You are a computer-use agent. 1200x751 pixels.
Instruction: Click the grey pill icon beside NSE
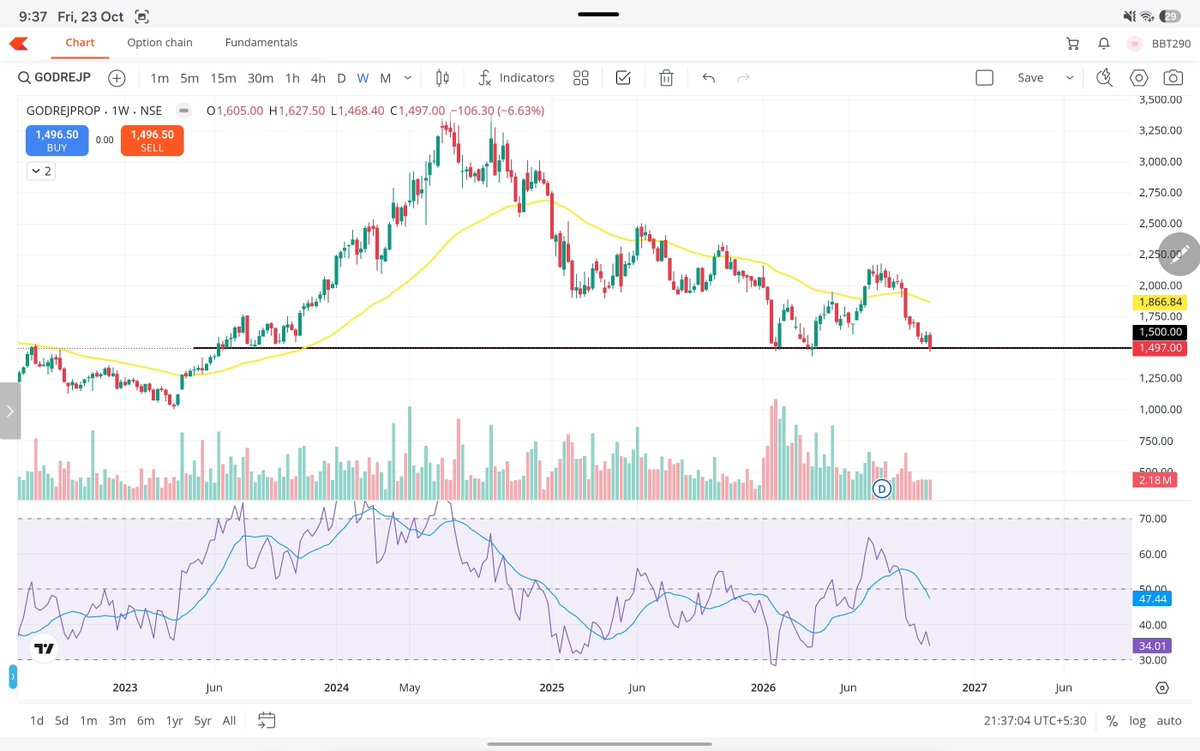(x=183, y=111)
